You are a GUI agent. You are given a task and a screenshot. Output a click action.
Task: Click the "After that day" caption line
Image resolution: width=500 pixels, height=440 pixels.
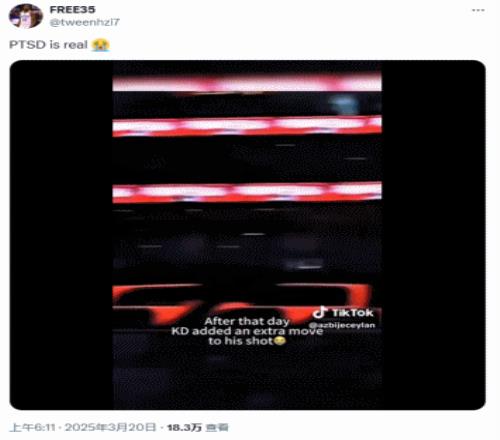click(x=247, y=321)
